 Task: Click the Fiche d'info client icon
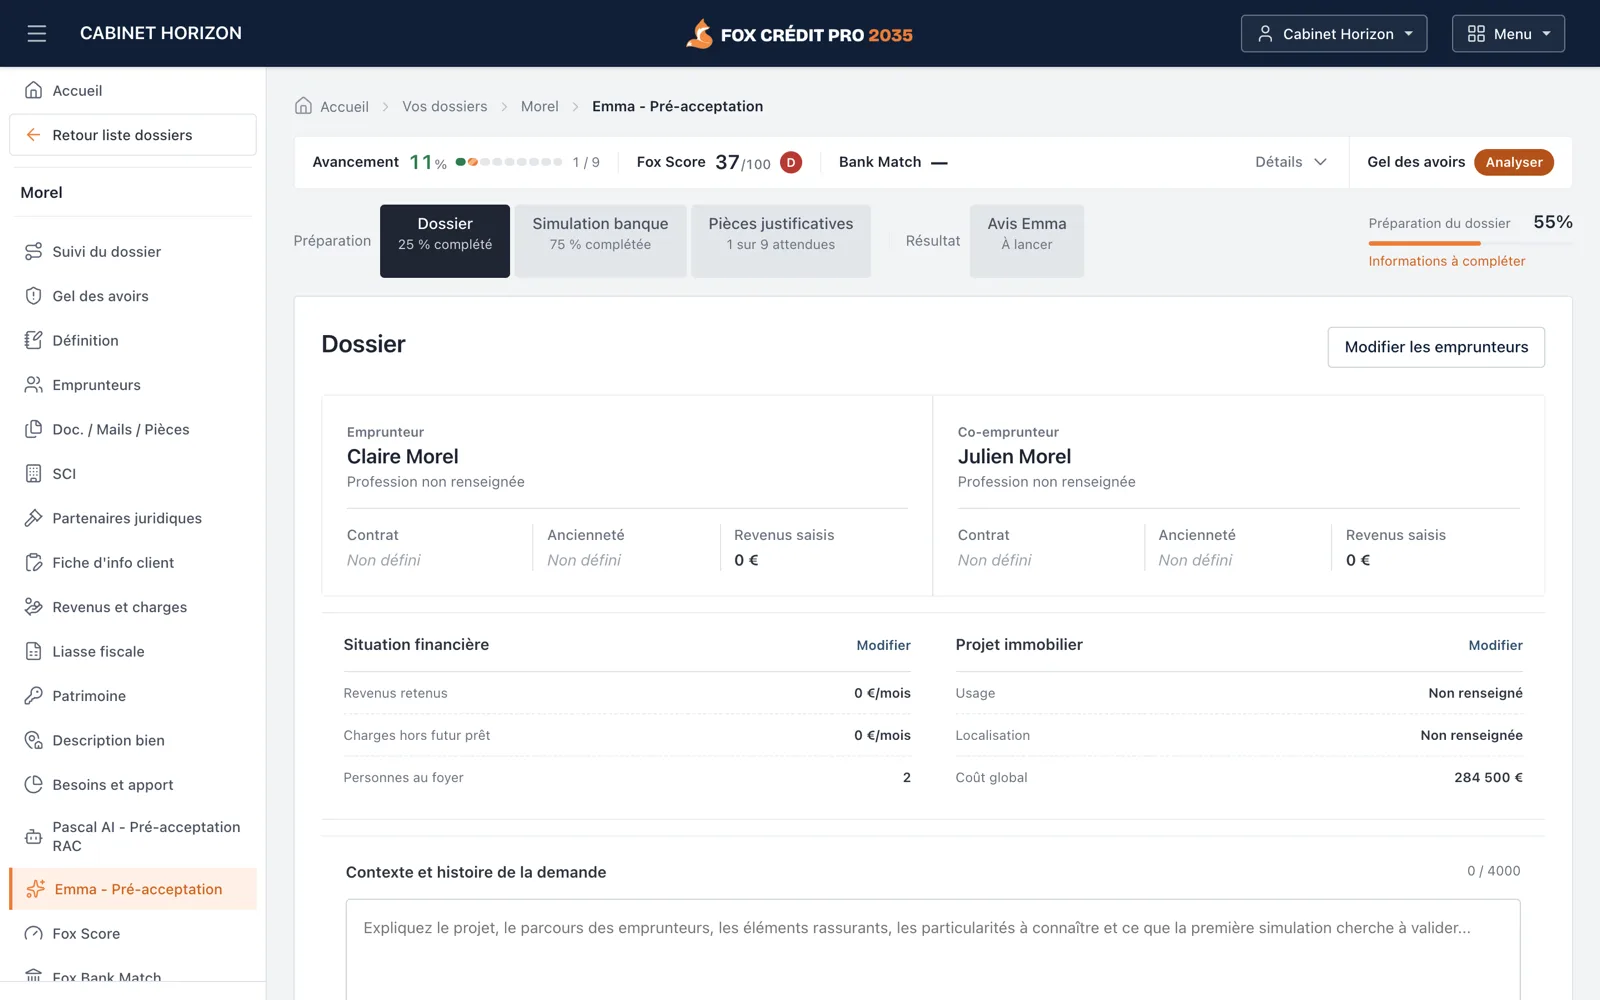click(33, 563)
